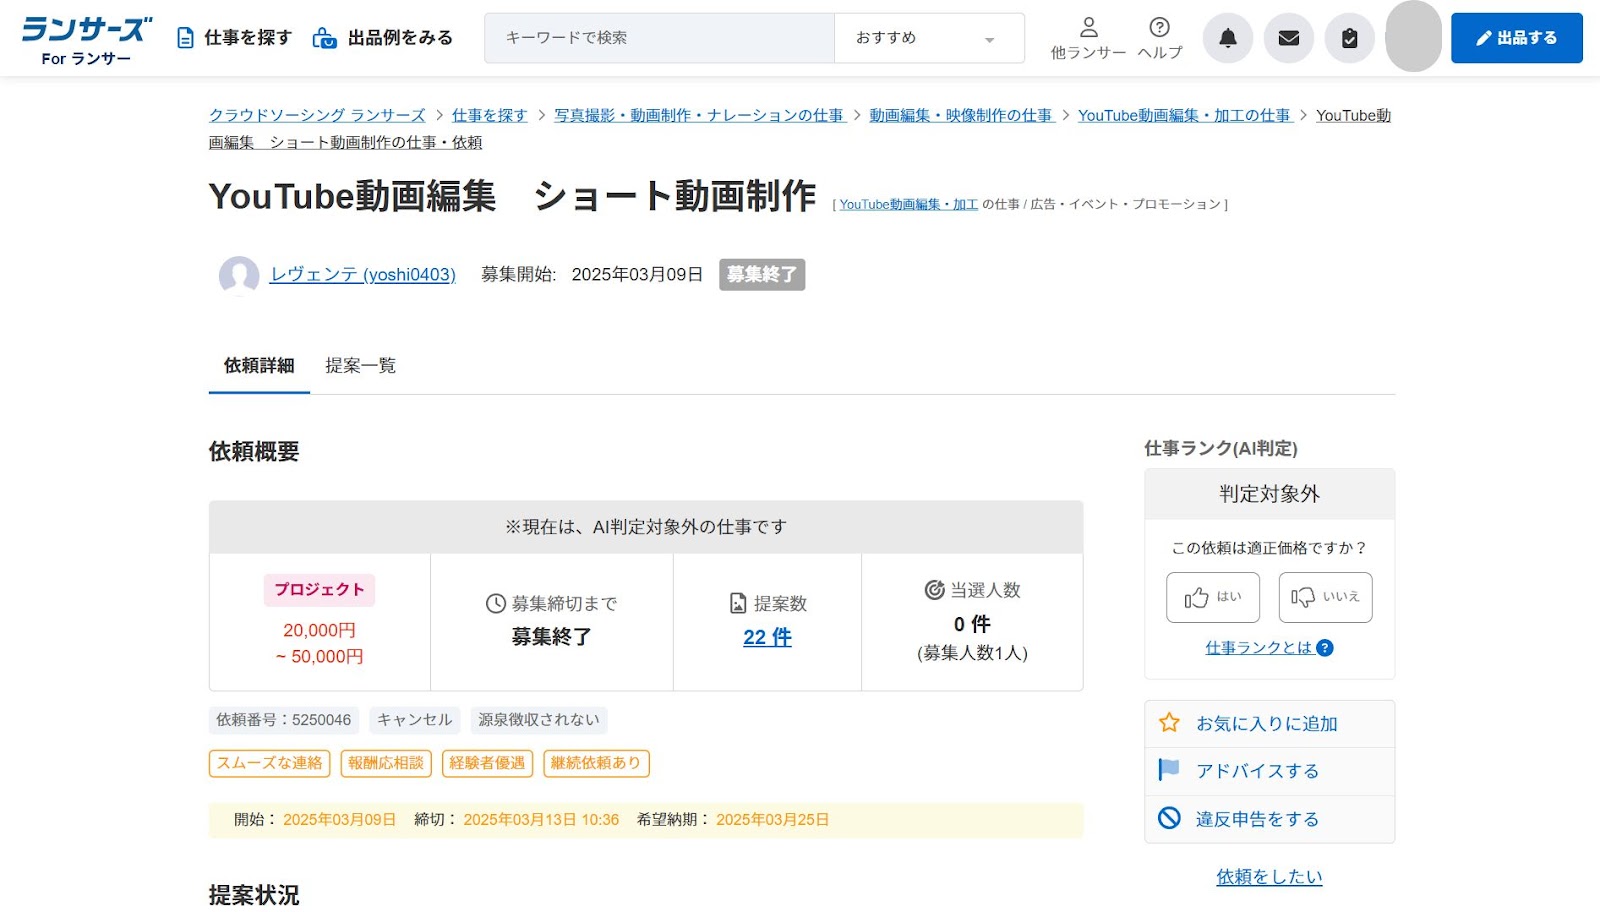The height and width of the screenshot is (912, 1600).
Task: Open client profile レヴェンテ (yoshi0403)
Action: [363, 275]
